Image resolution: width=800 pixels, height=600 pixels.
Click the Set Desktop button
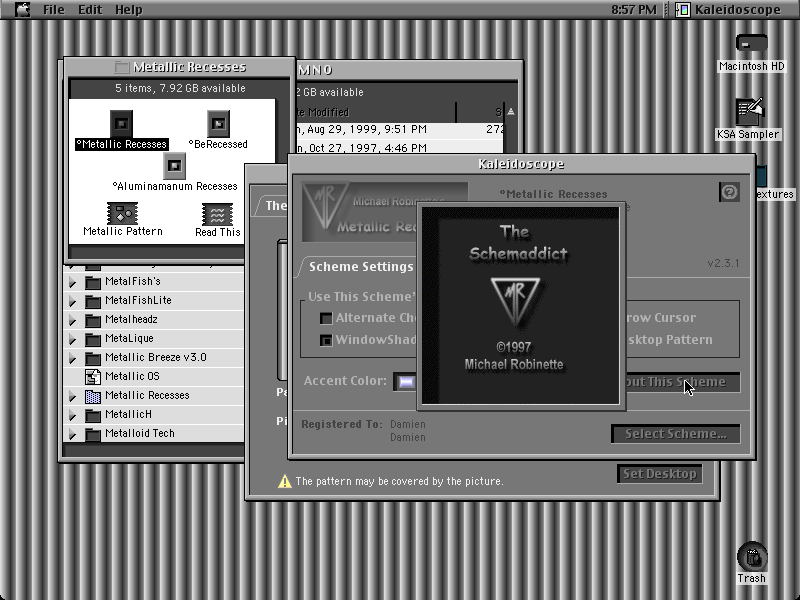(660, 474)
